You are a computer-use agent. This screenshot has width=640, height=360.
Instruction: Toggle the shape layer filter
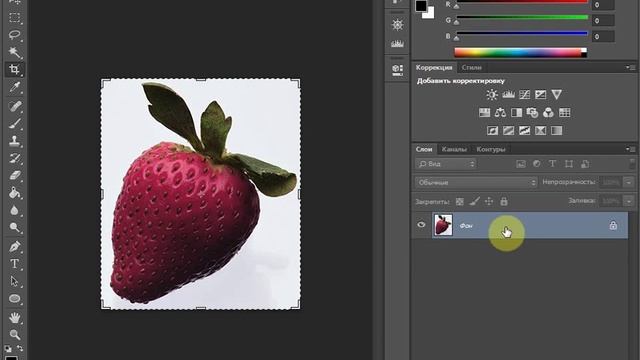point(569,164)
